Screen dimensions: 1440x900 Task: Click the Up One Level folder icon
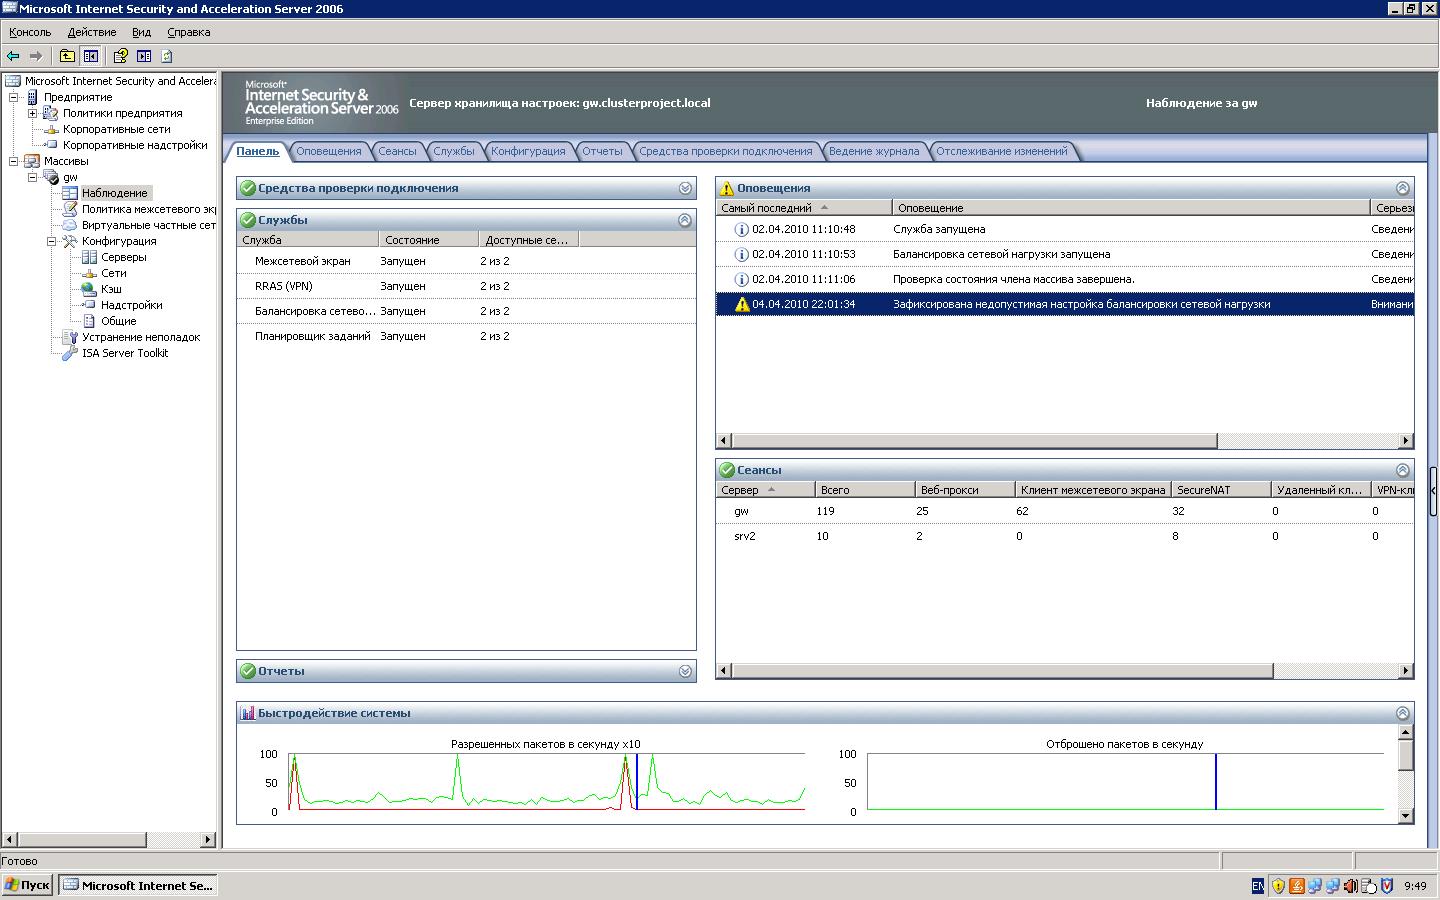click(67, 56)
